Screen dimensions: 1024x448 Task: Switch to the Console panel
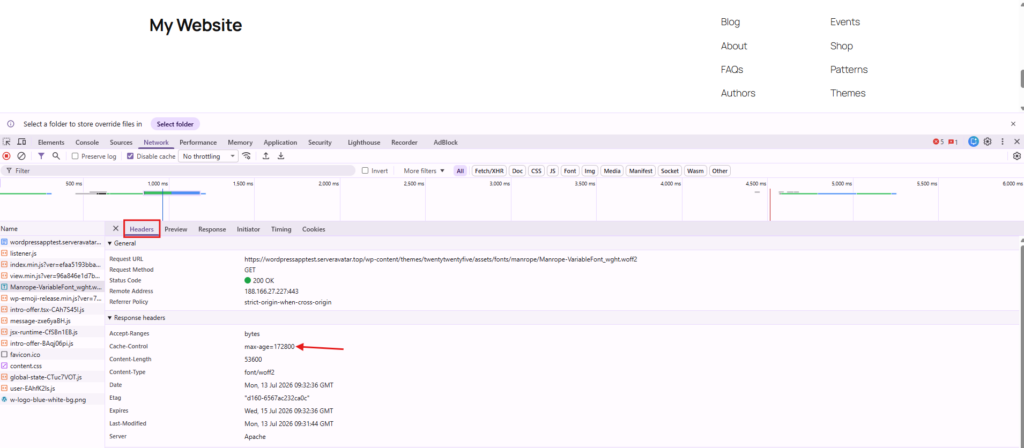[87, 142]
